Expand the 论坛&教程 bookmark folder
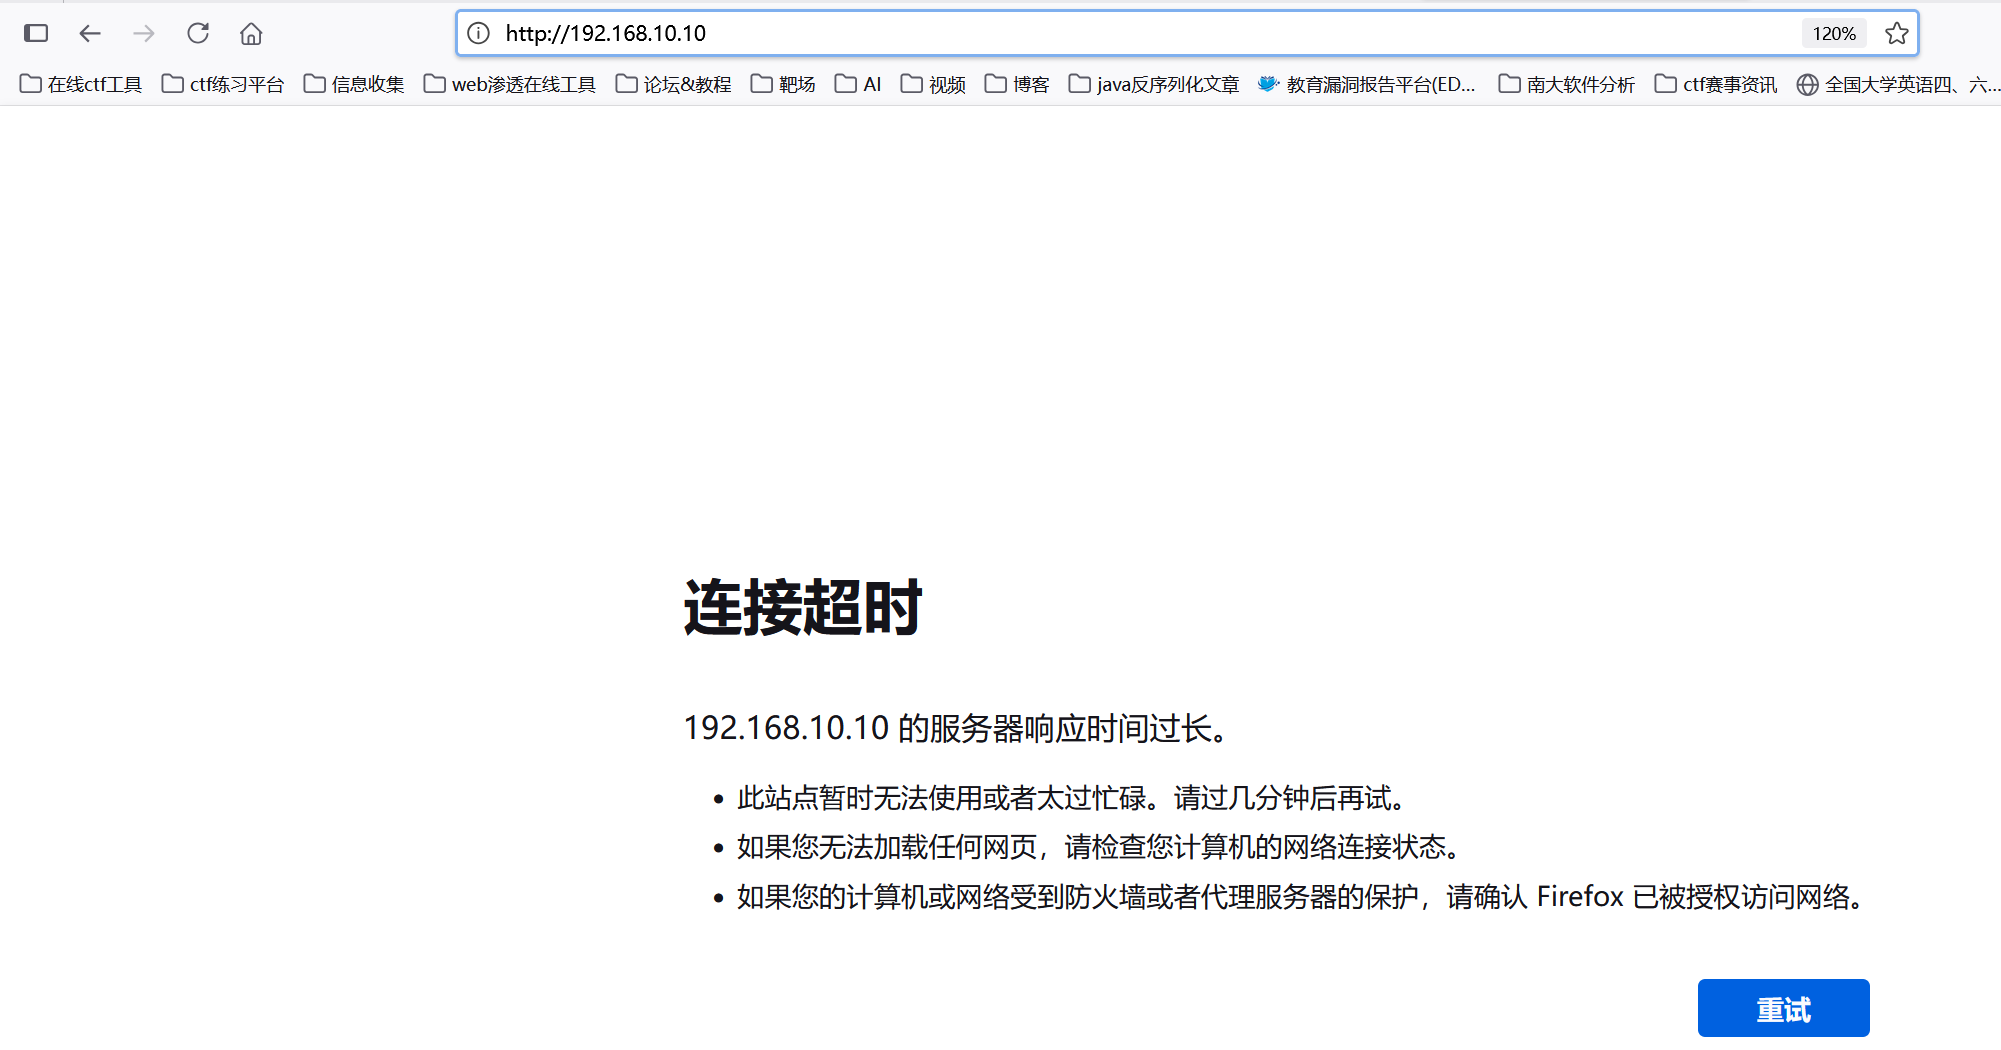This screenshot has height=1050, width=2001. coord(673,84)
